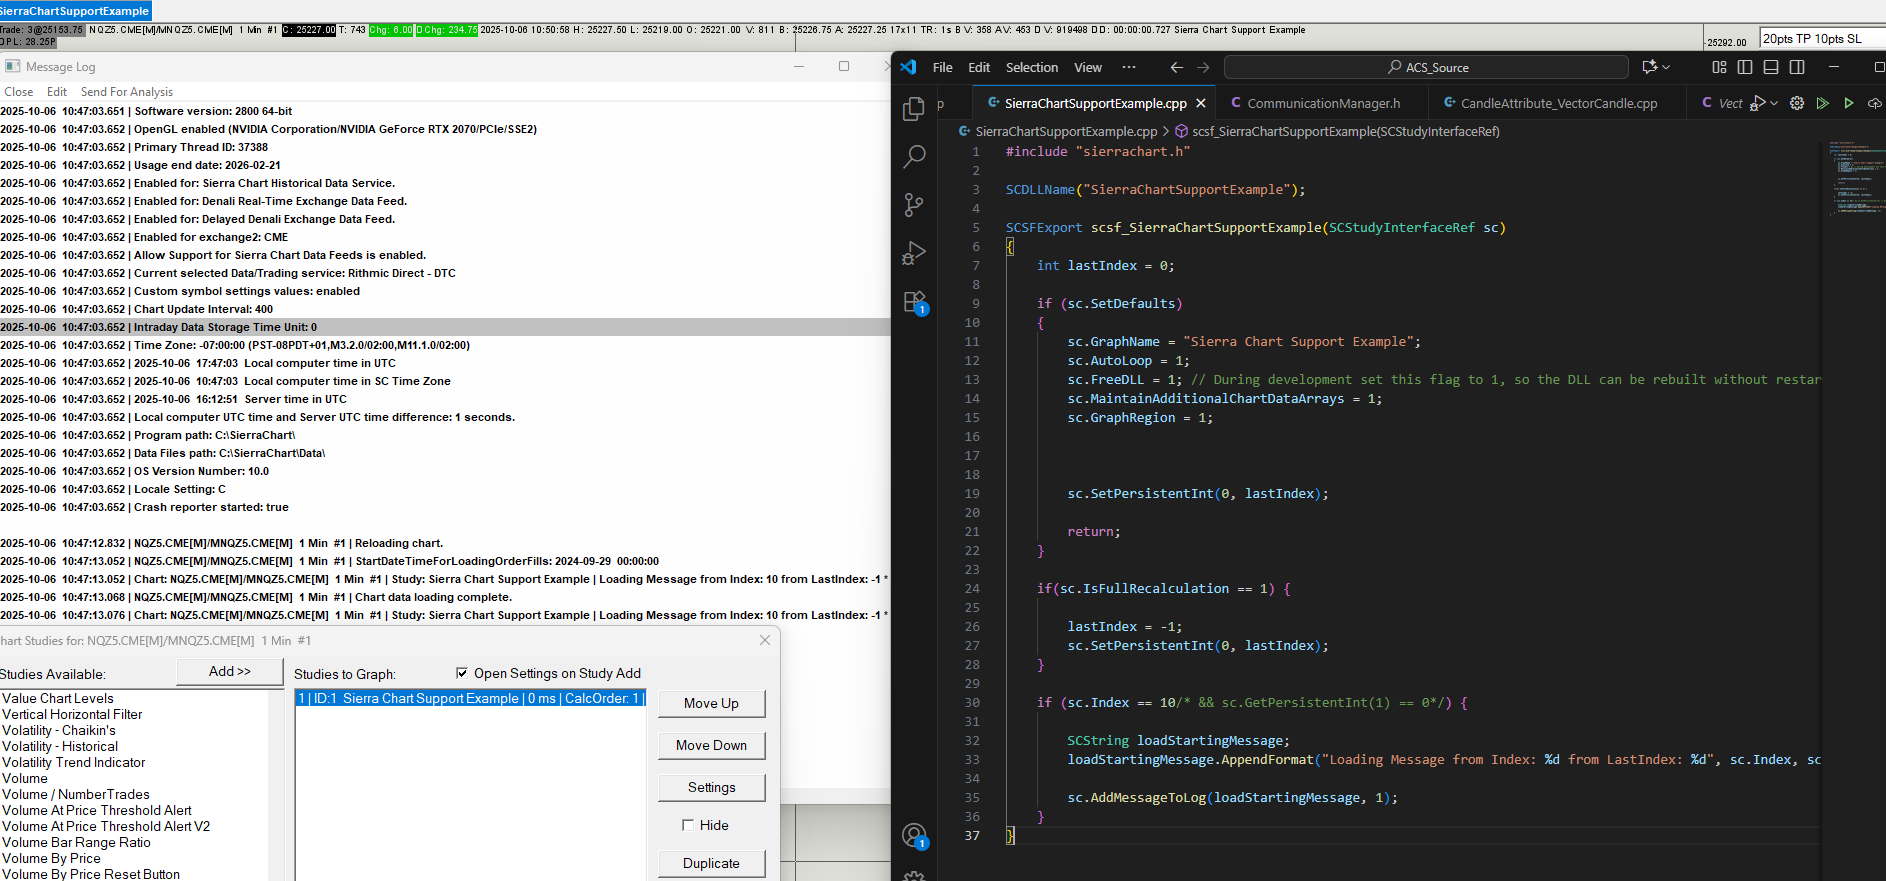
Task: Go forward with the right arrow
Action: click(x=1203, y=67)
